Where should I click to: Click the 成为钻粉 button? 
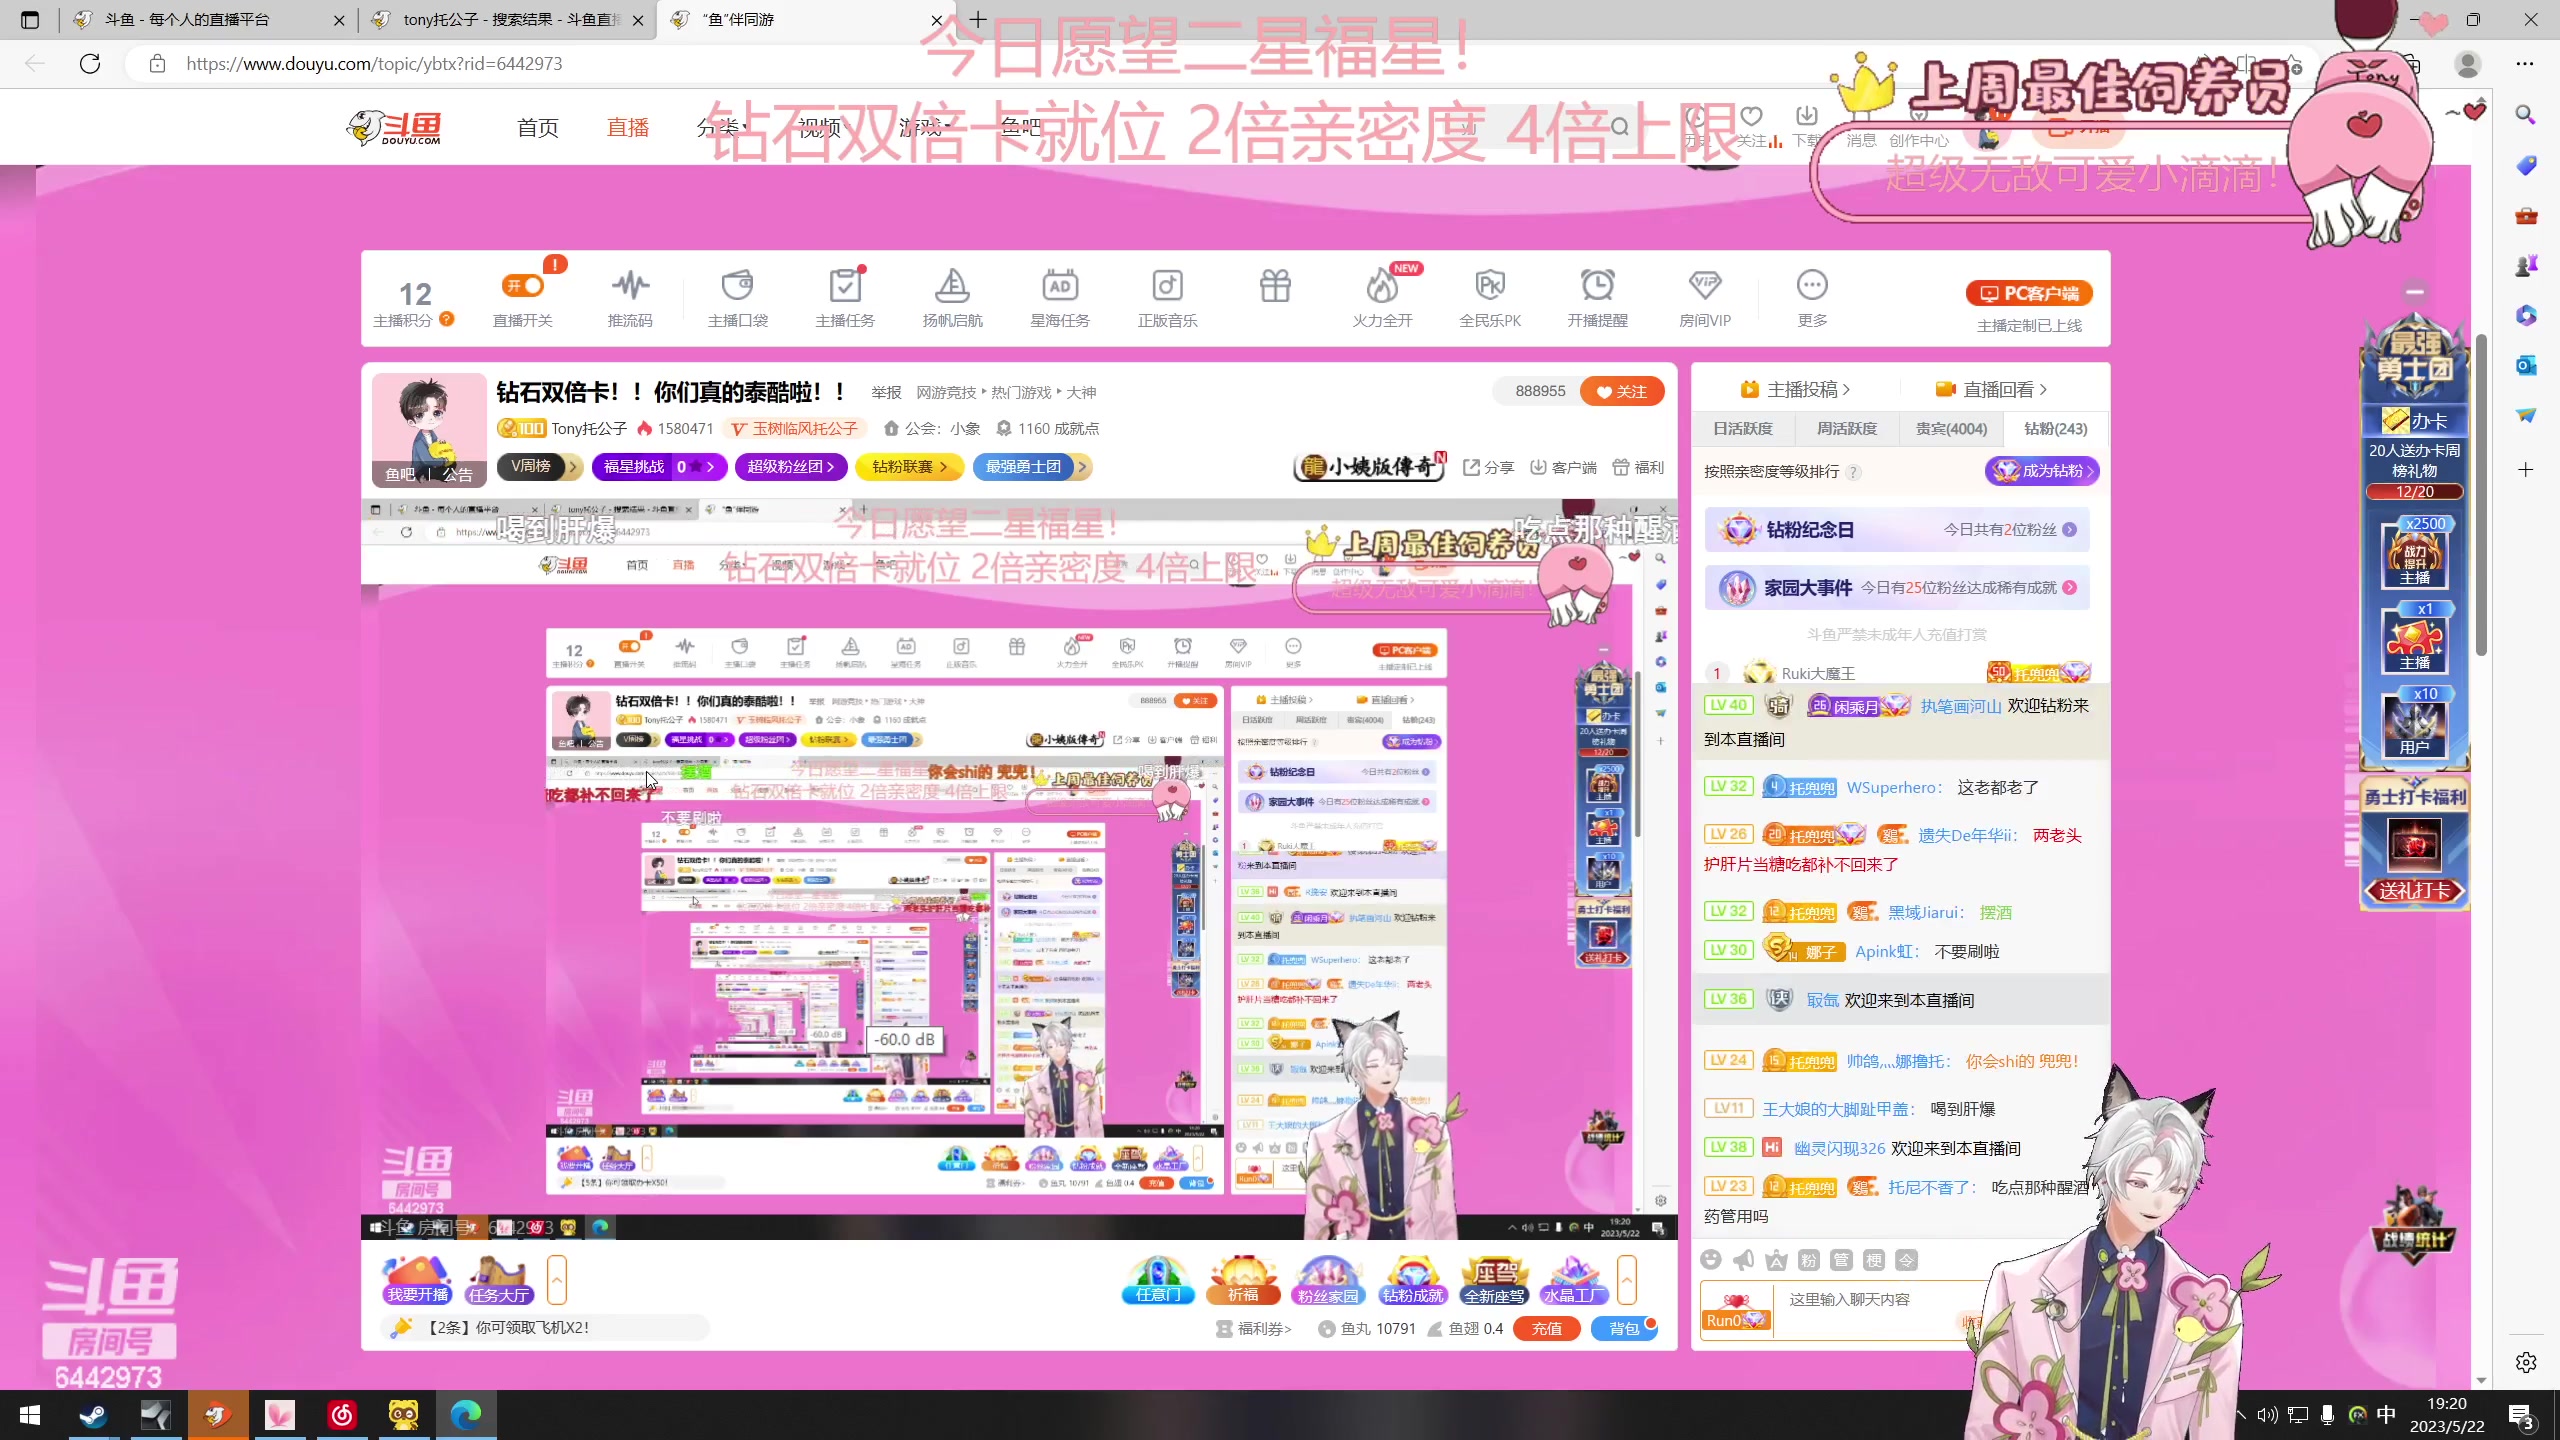[2041, 470]
